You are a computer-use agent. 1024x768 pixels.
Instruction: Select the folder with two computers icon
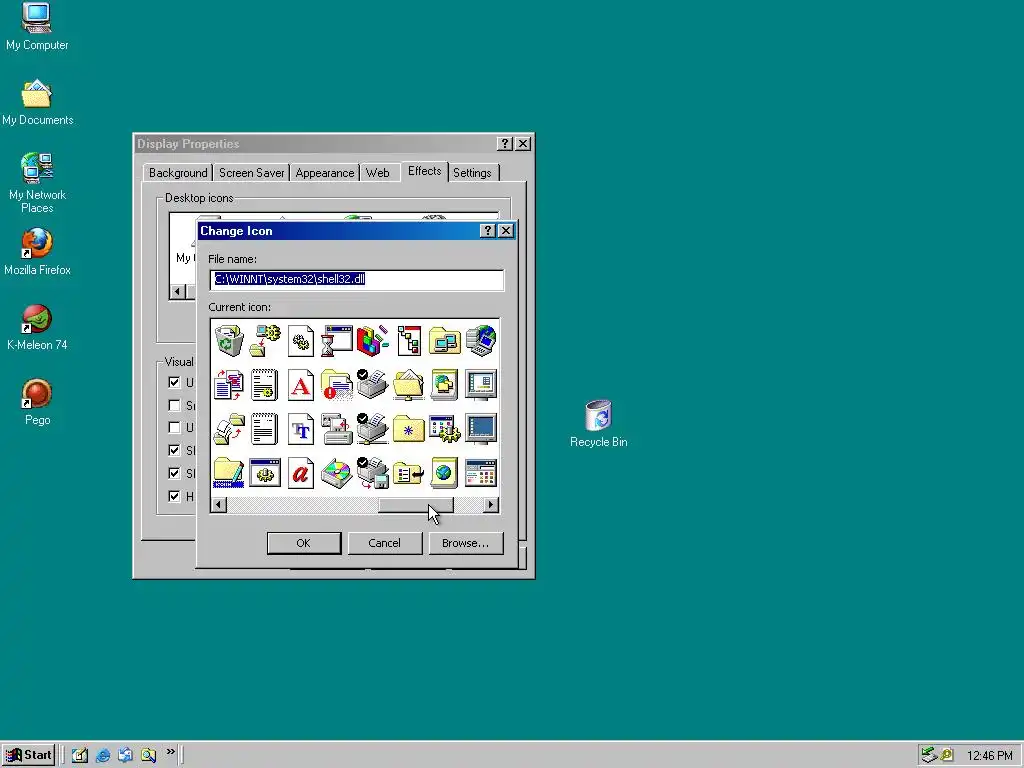click(x=445, y=340)
